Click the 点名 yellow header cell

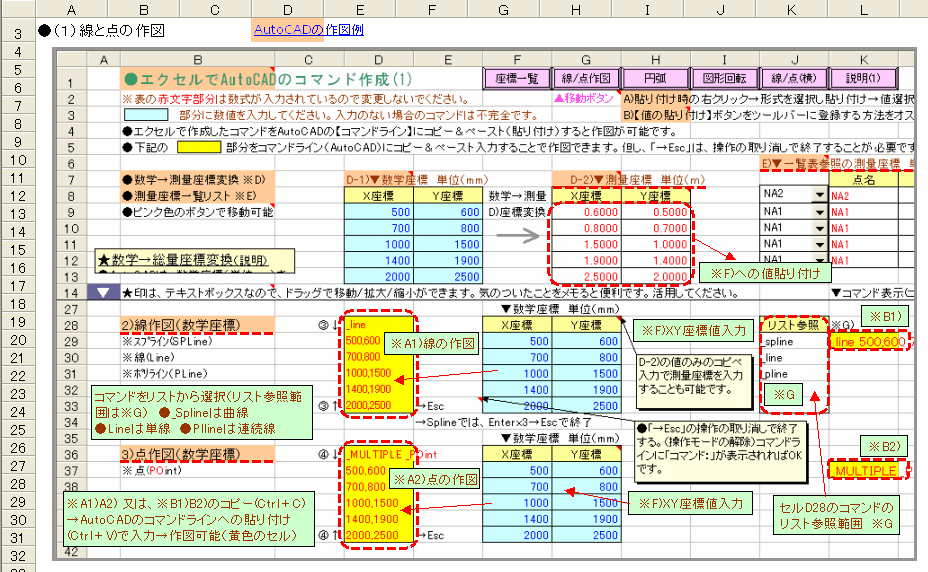[x=863, y=180]
